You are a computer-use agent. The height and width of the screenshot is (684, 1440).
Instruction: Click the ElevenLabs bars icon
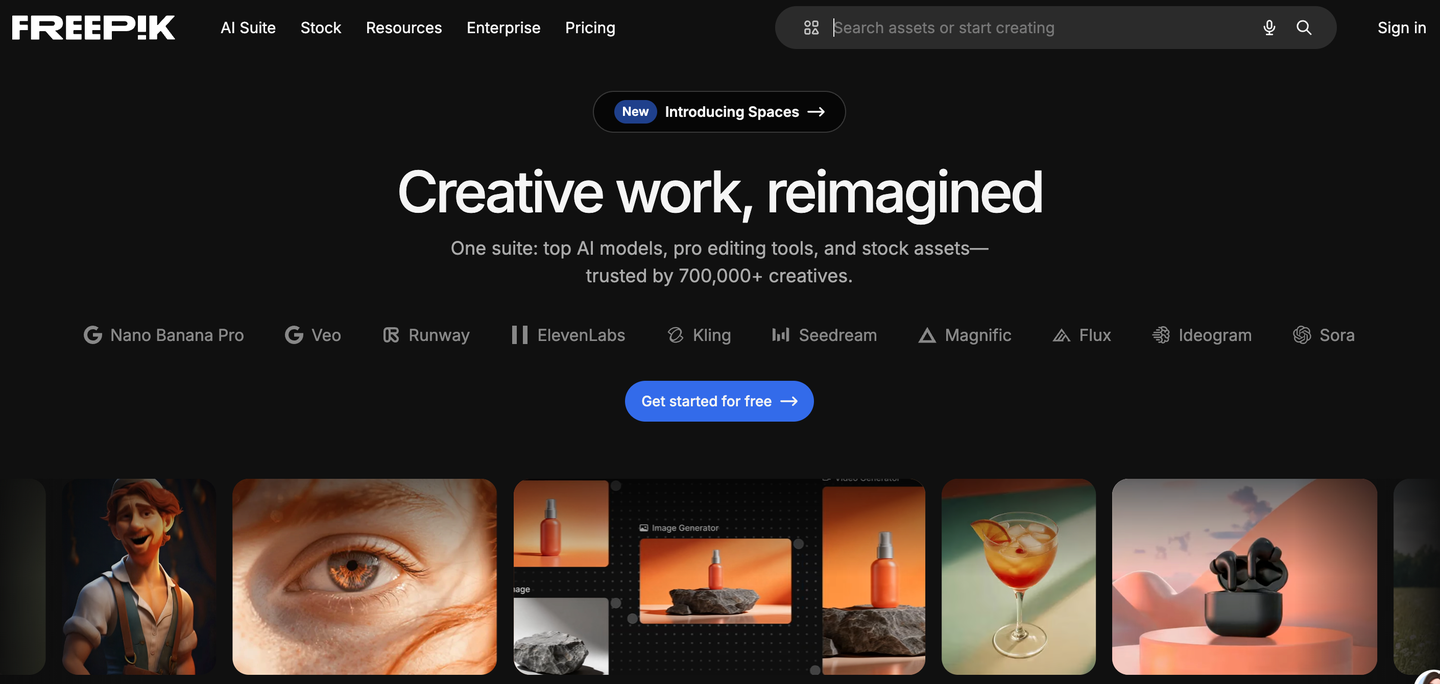click(x=519, y=335)
